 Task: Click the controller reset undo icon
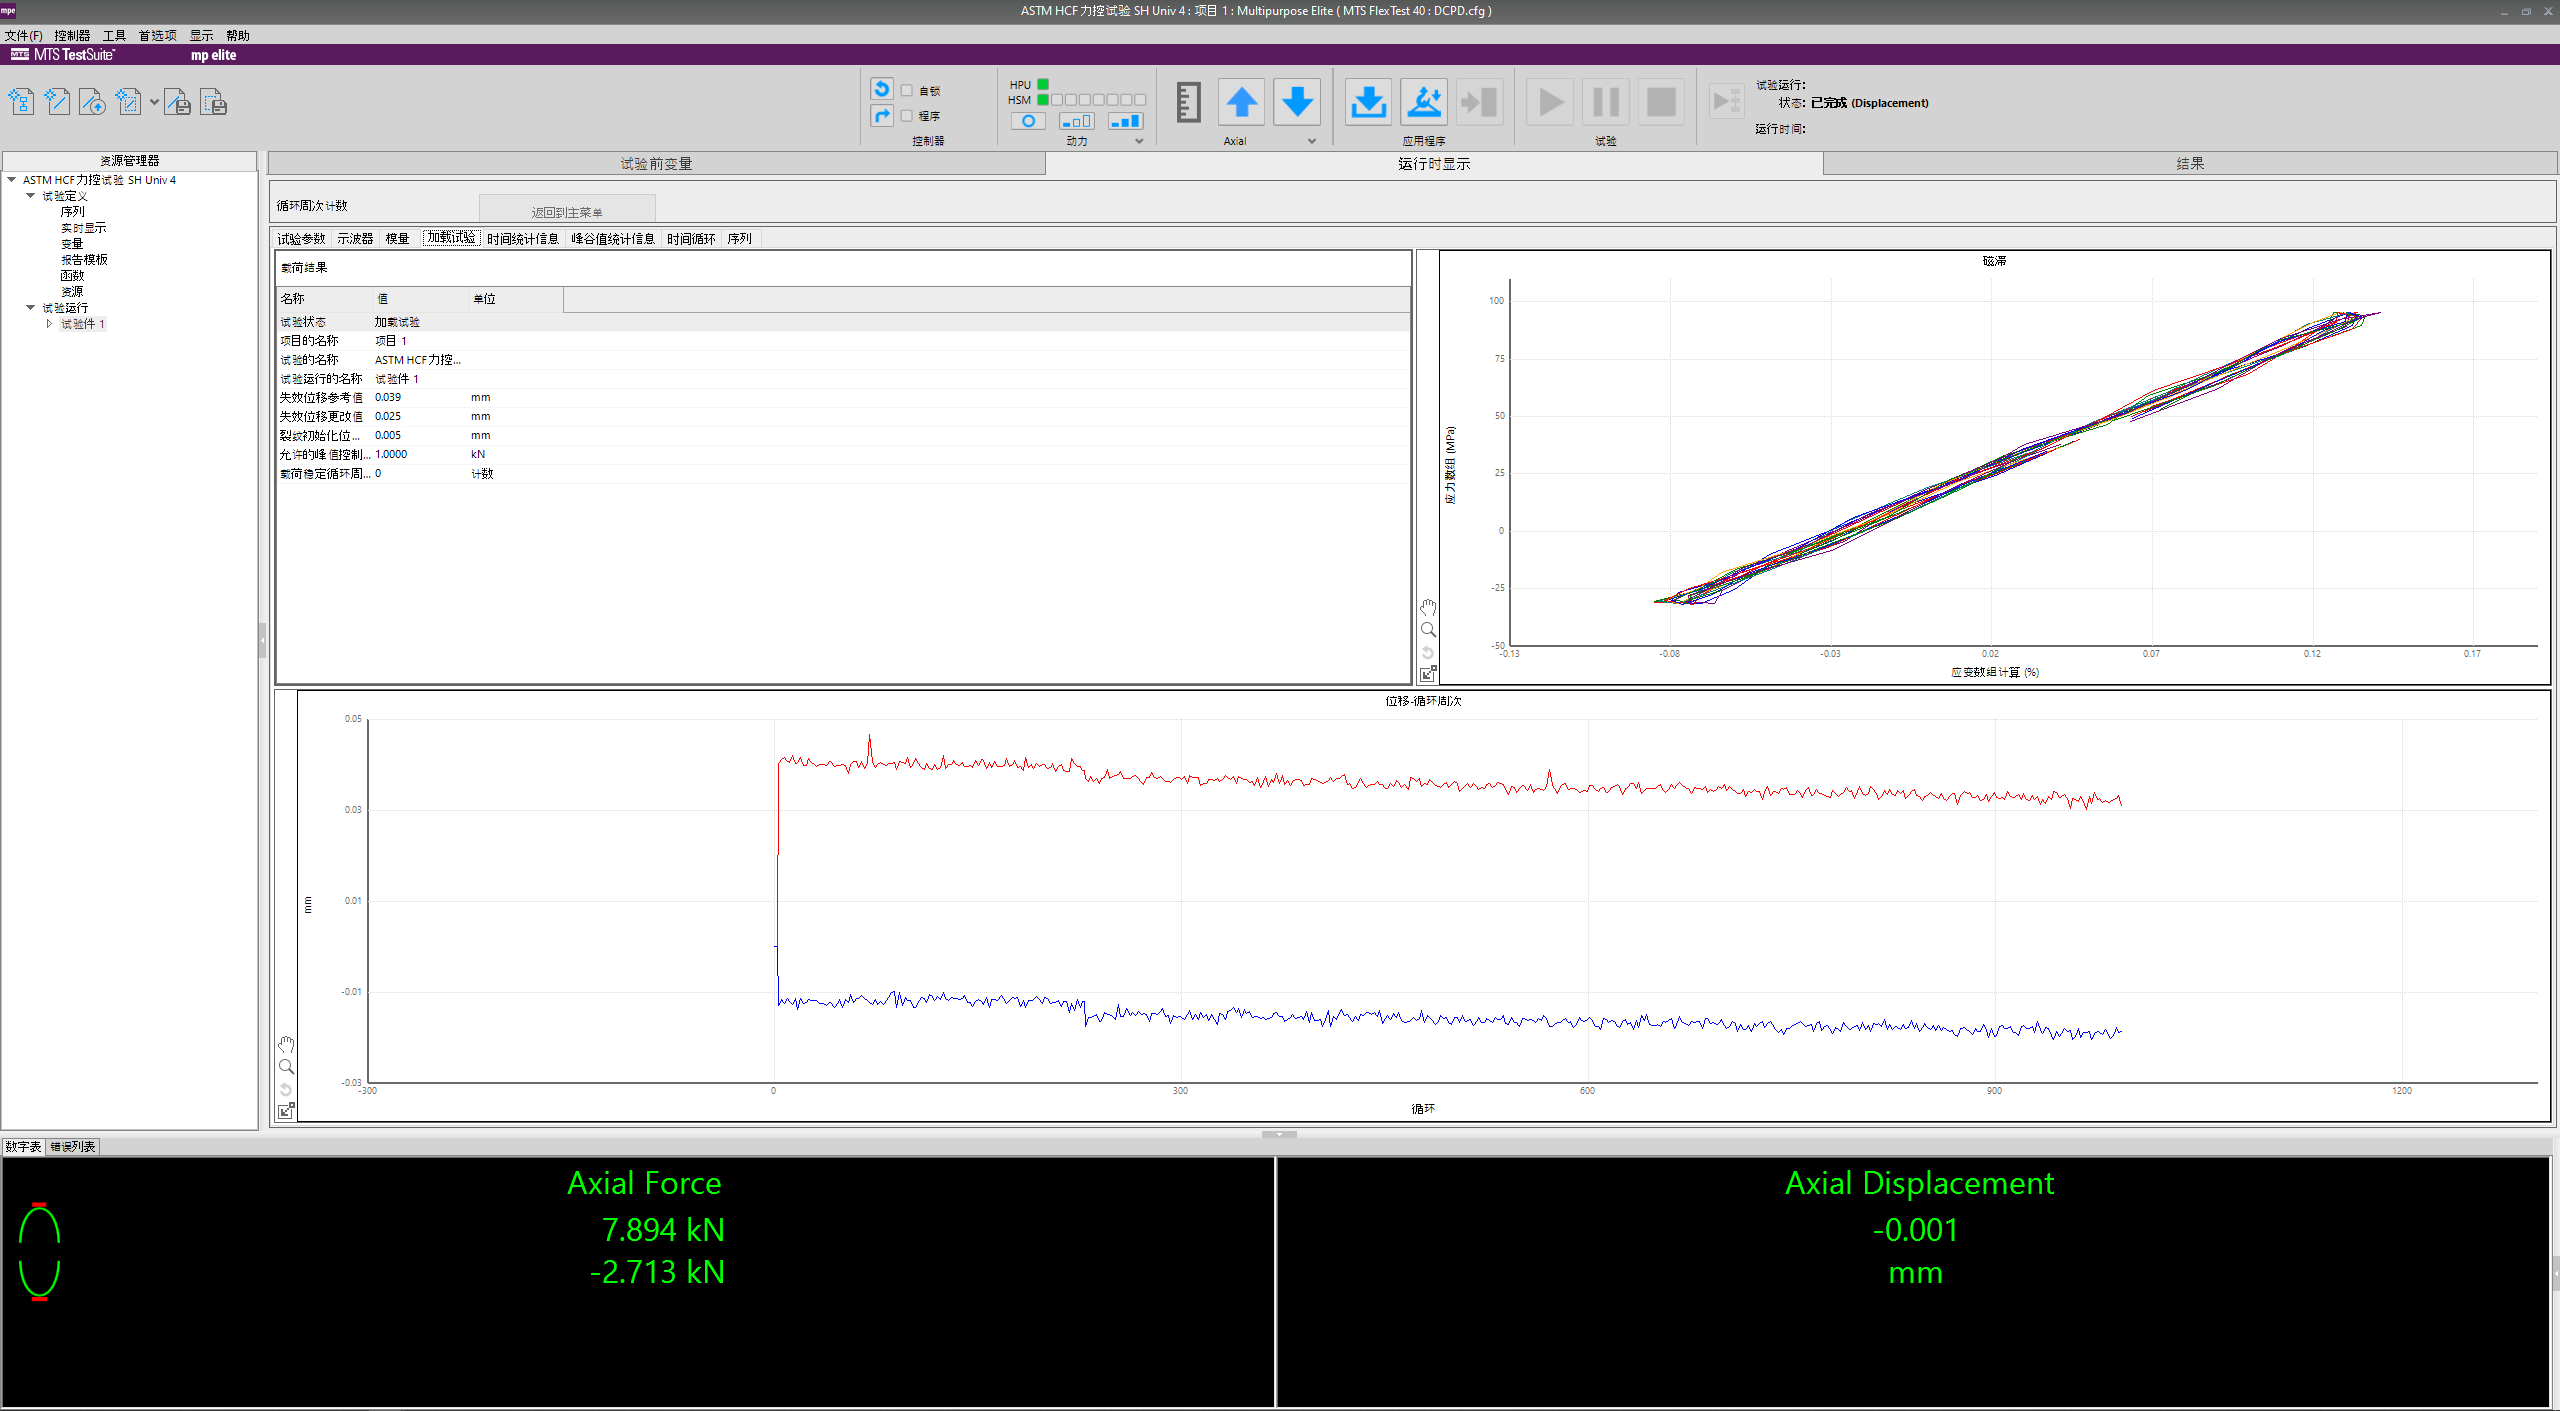coord(881,89)
